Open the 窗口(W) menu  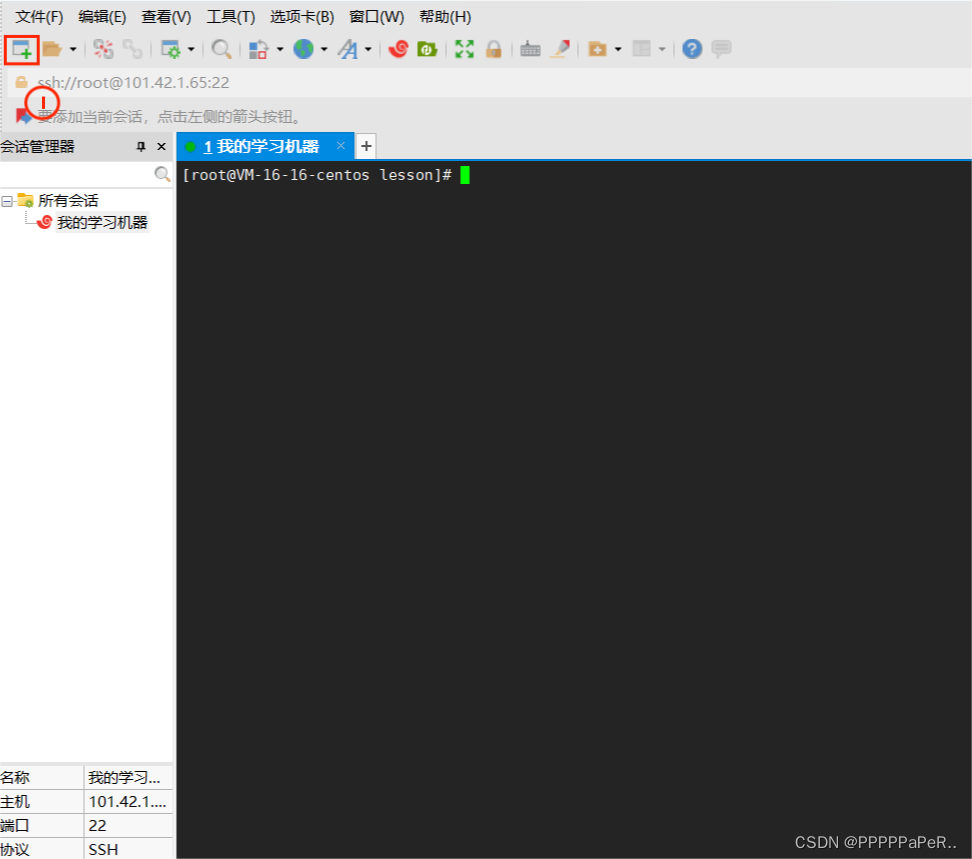click(x=376, y=17)
